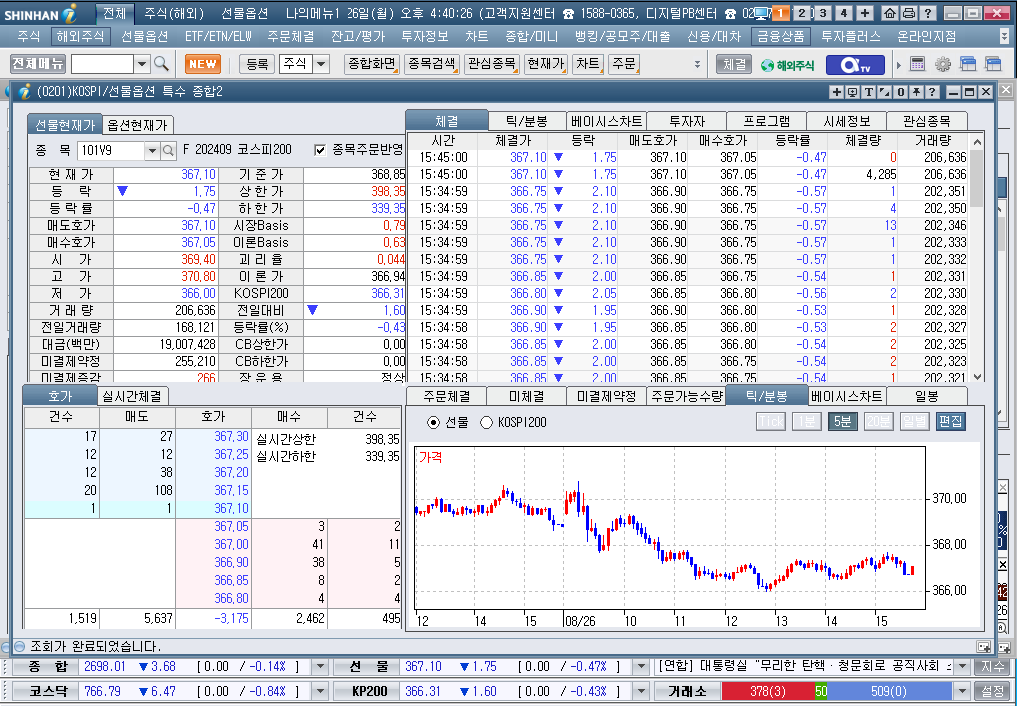Open the ETF/ETN/ELW menu
Image resolution: width=1017 pixels, height=706 pixels.
[x=218, y=37]
